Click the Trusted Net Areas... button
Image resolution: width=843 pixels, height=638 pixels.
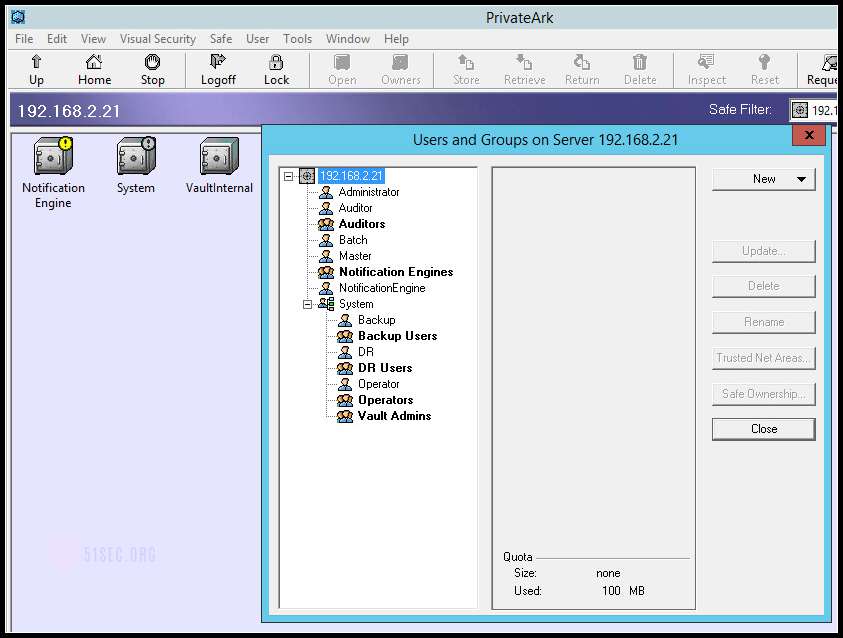(x=763, y=358)
